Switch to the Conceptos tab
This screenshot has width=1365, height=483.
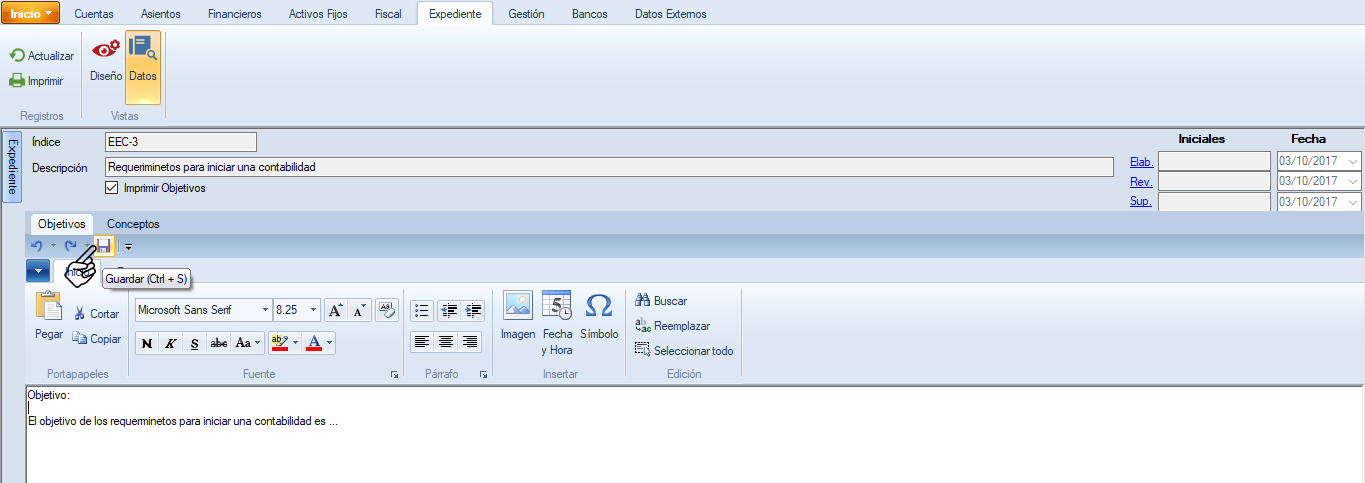click(133, 224)
